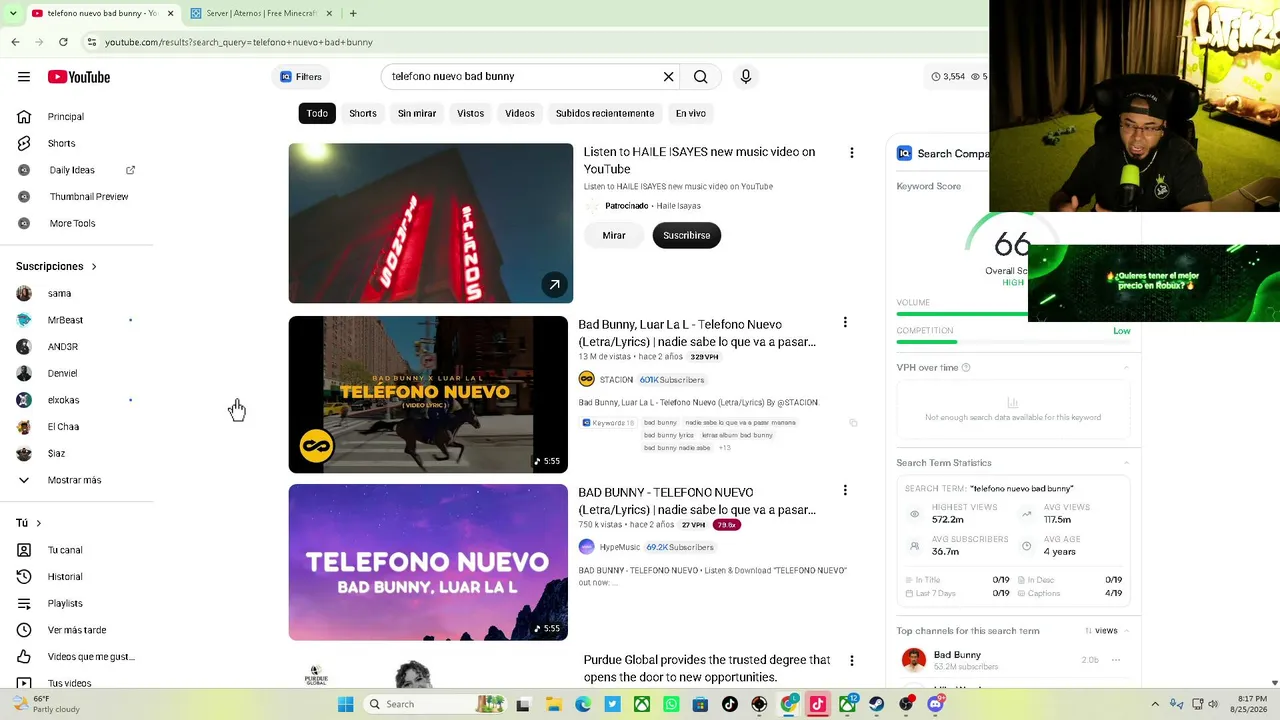Open Ver más tarde in the sidebar
The image size is (1280, 720).
point(77,630)
